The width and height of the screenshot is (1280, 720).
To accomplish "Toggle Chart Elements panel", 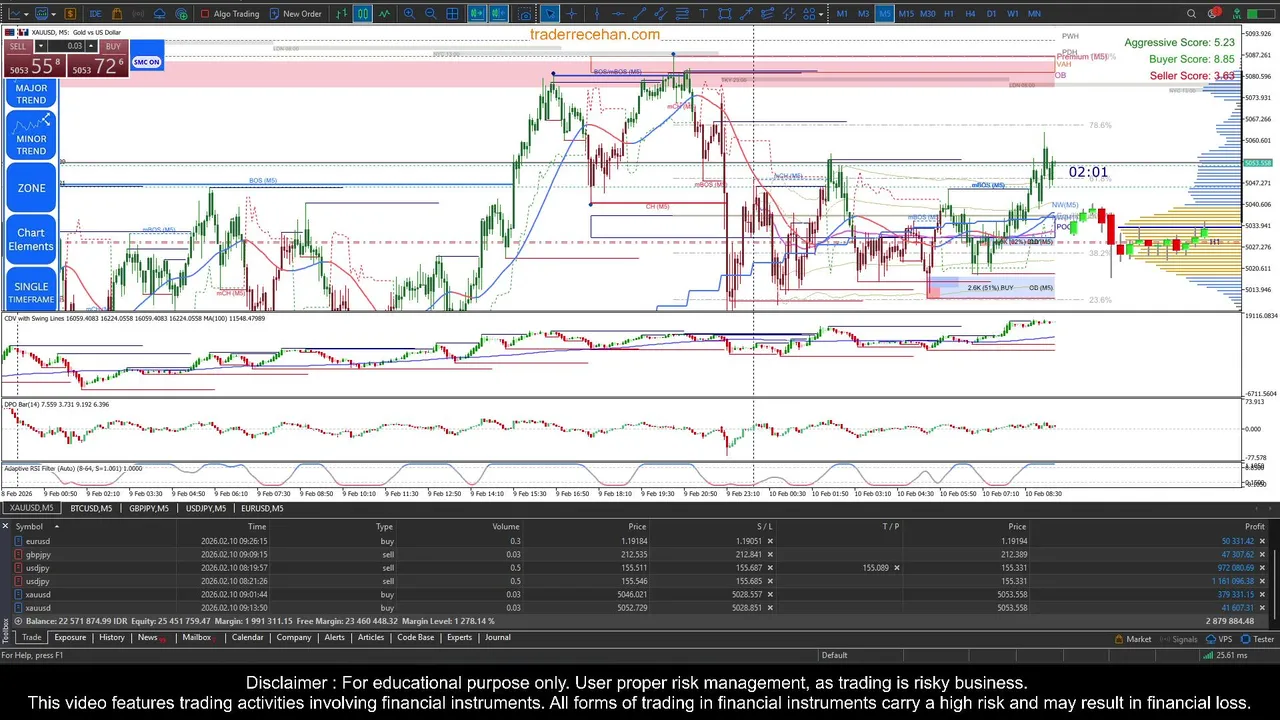I will pyautogui.click(x=31, y=239).
